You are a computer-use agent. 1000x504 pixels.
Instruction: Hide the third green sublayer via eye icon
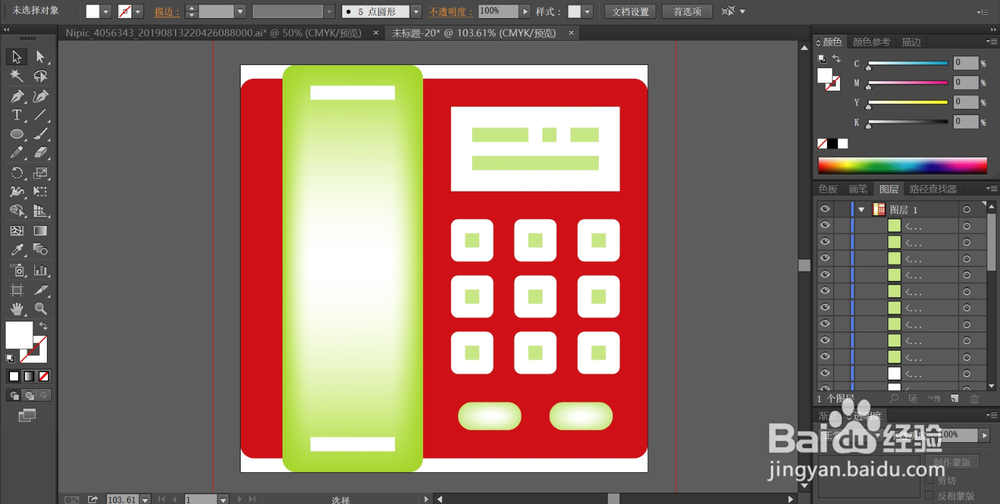825,258
